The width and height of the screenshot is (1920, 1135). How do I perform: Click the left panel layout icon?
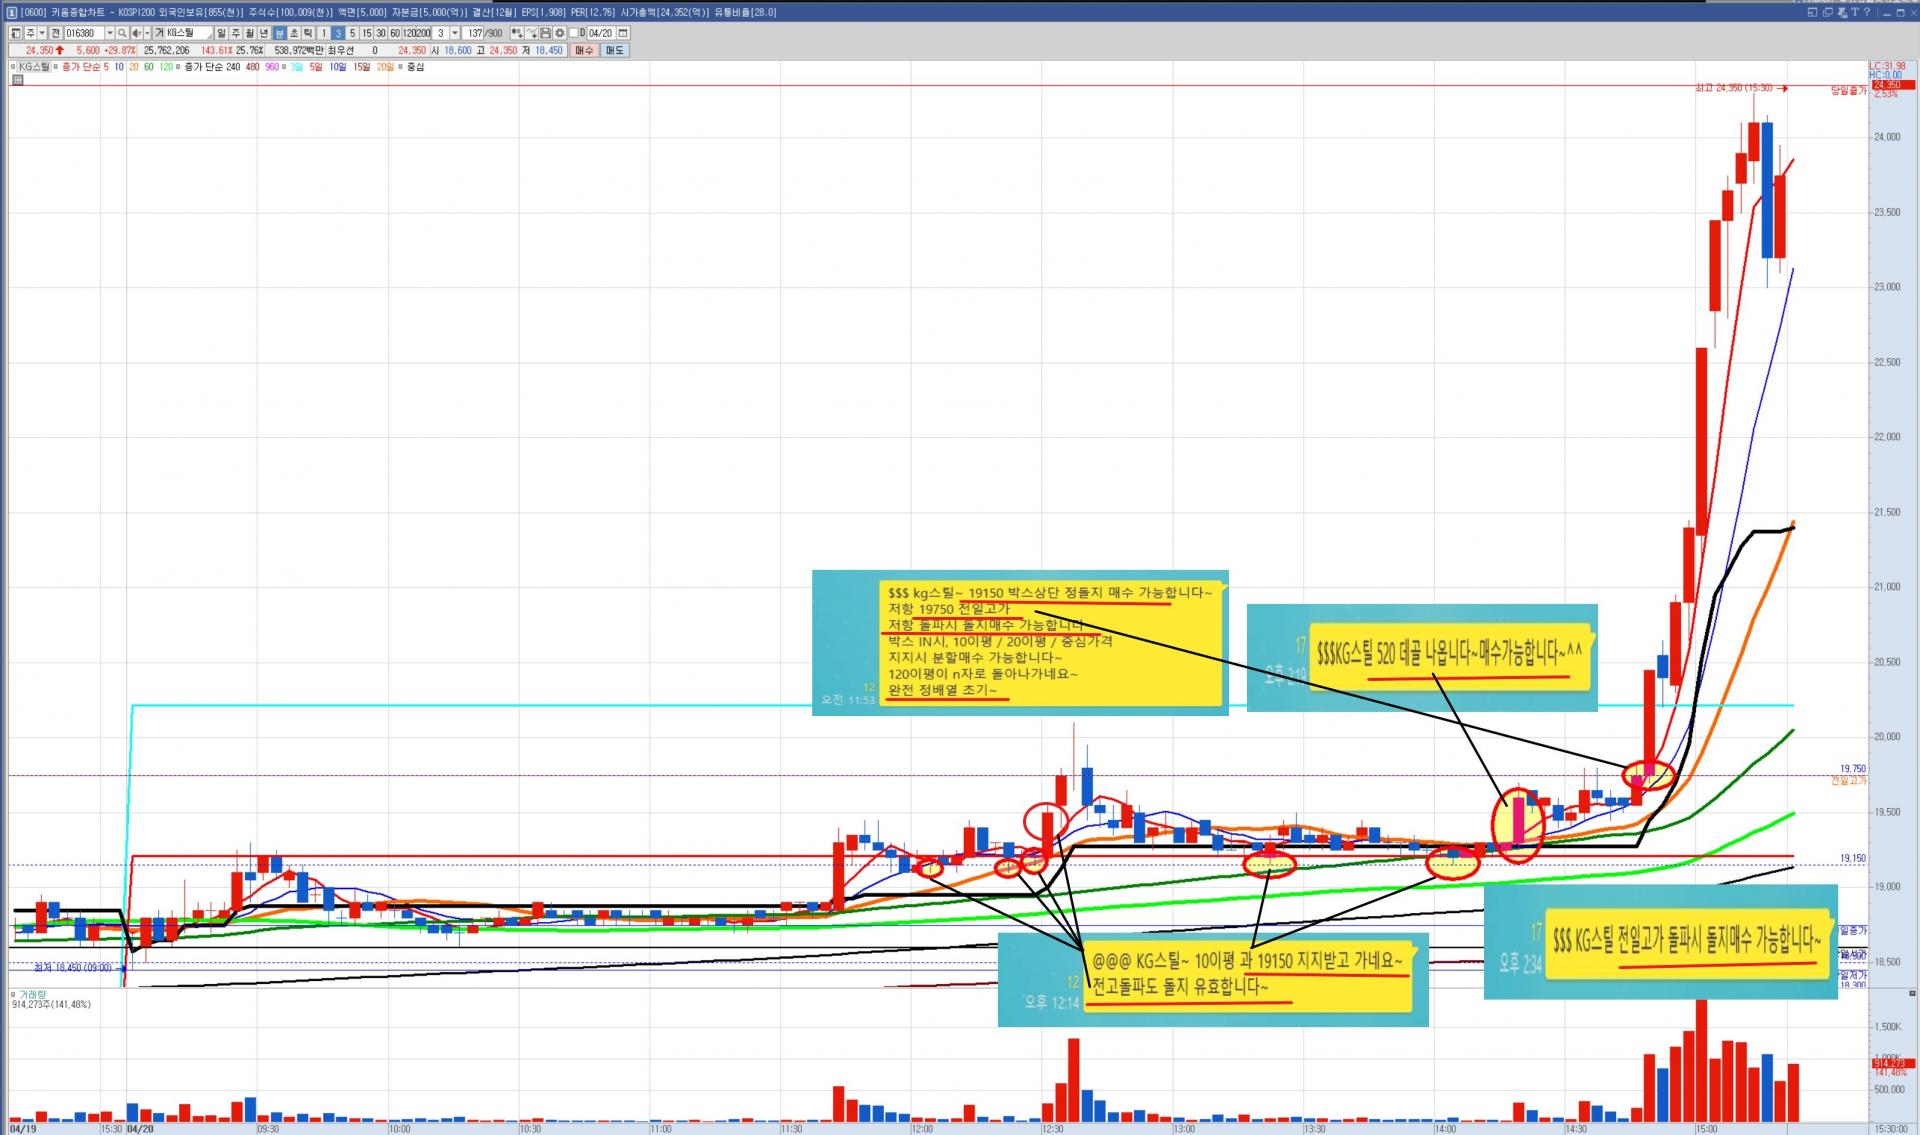pos(15,33)
